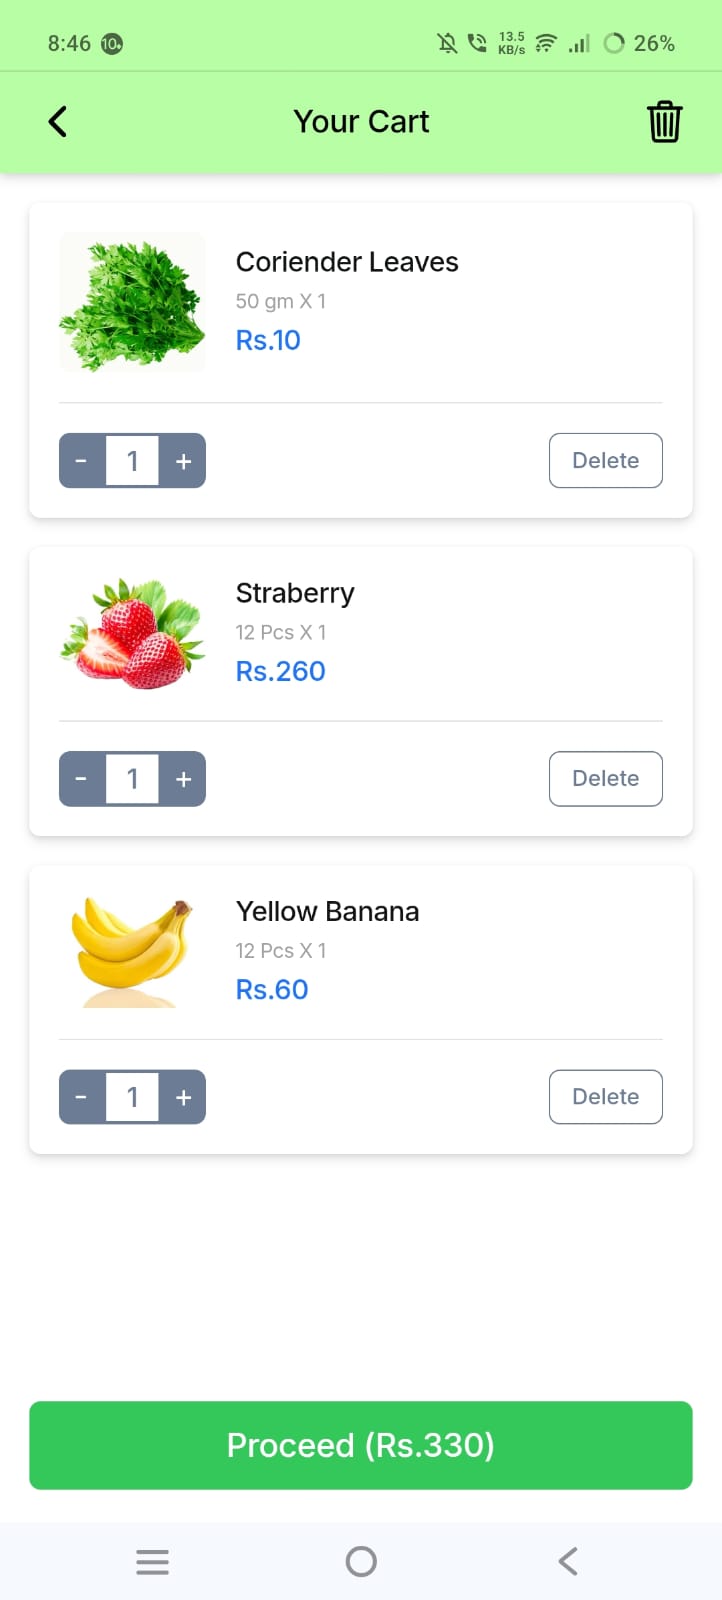The width and height of the screenshot is (722, 1600).
Task: Tap the Straberry quantity field
Action: 132,779
